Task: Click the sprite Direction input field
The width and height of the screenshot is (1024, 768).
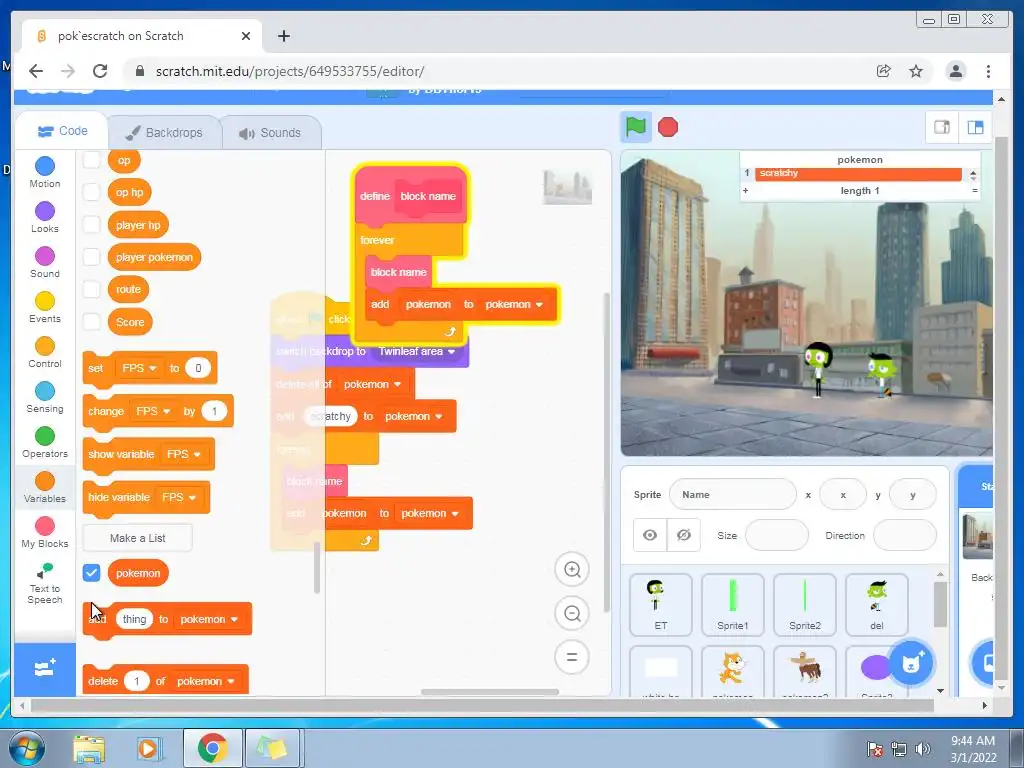Action: (904, 536)
